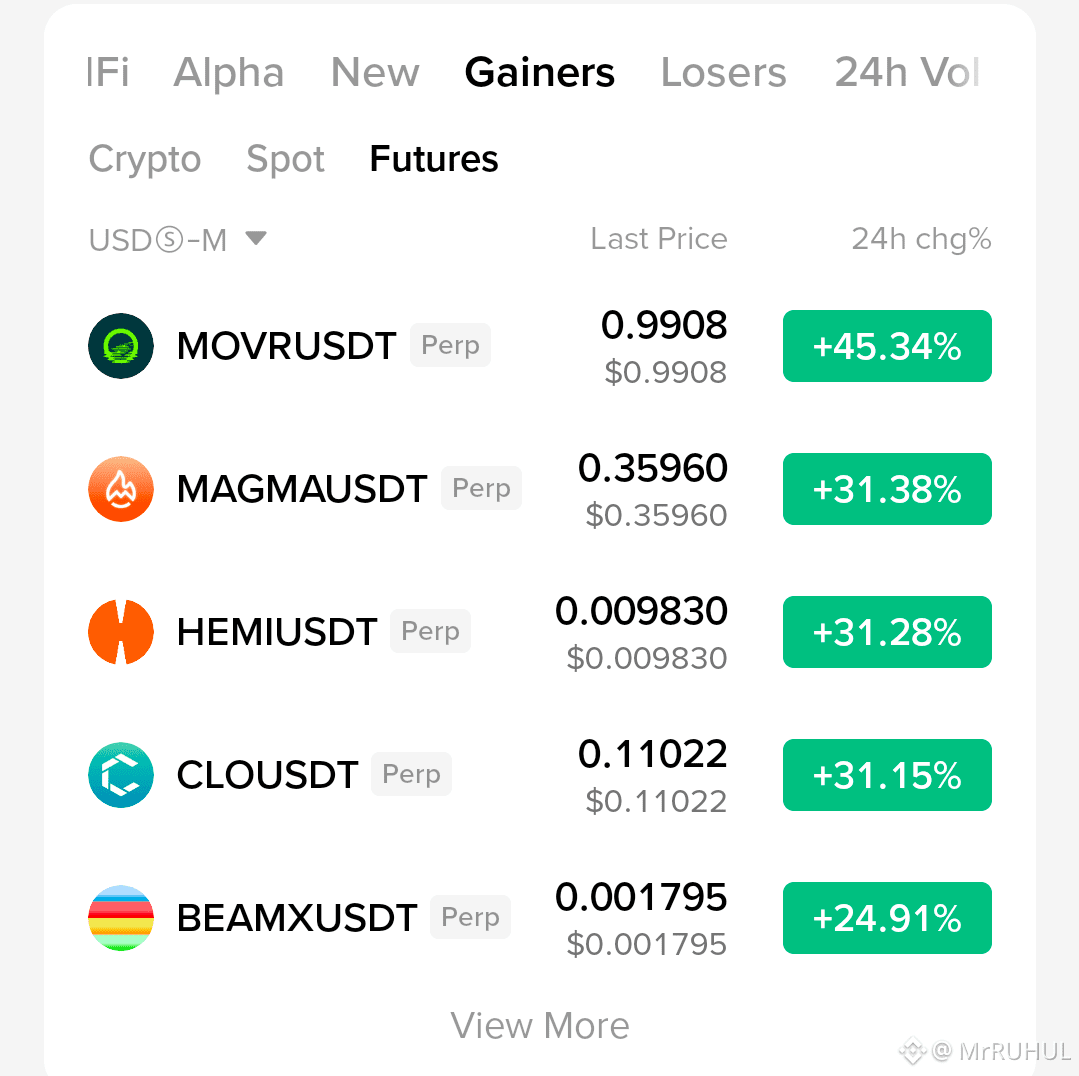Image resolution: width=1079 pixels, height=1076 pixels.
Task: Select the Crypto sub-tab
Action: click(145, 160)
